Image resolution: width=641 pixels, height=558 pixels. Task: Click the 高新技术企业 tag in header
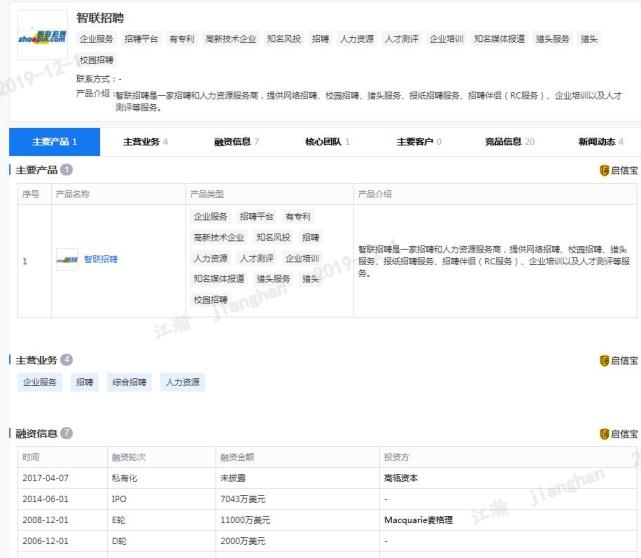pyautogui.click(x=231, y=39)
